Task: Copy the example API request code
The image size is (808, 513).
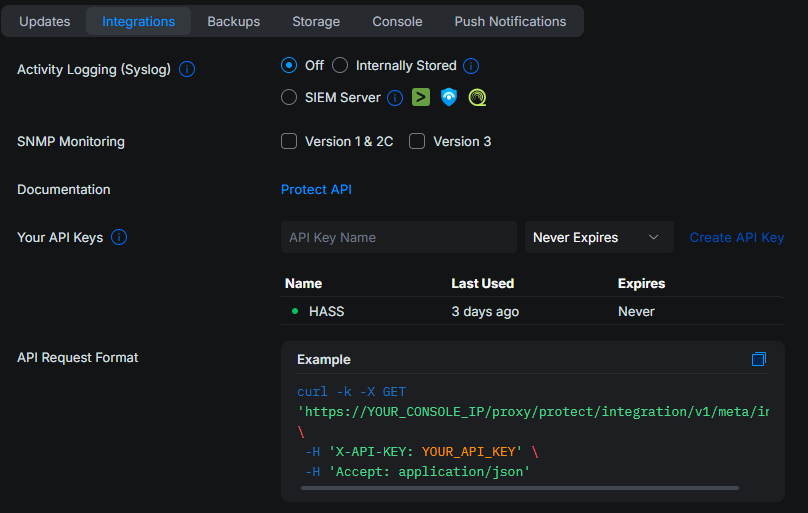Action: pos(758,359)
